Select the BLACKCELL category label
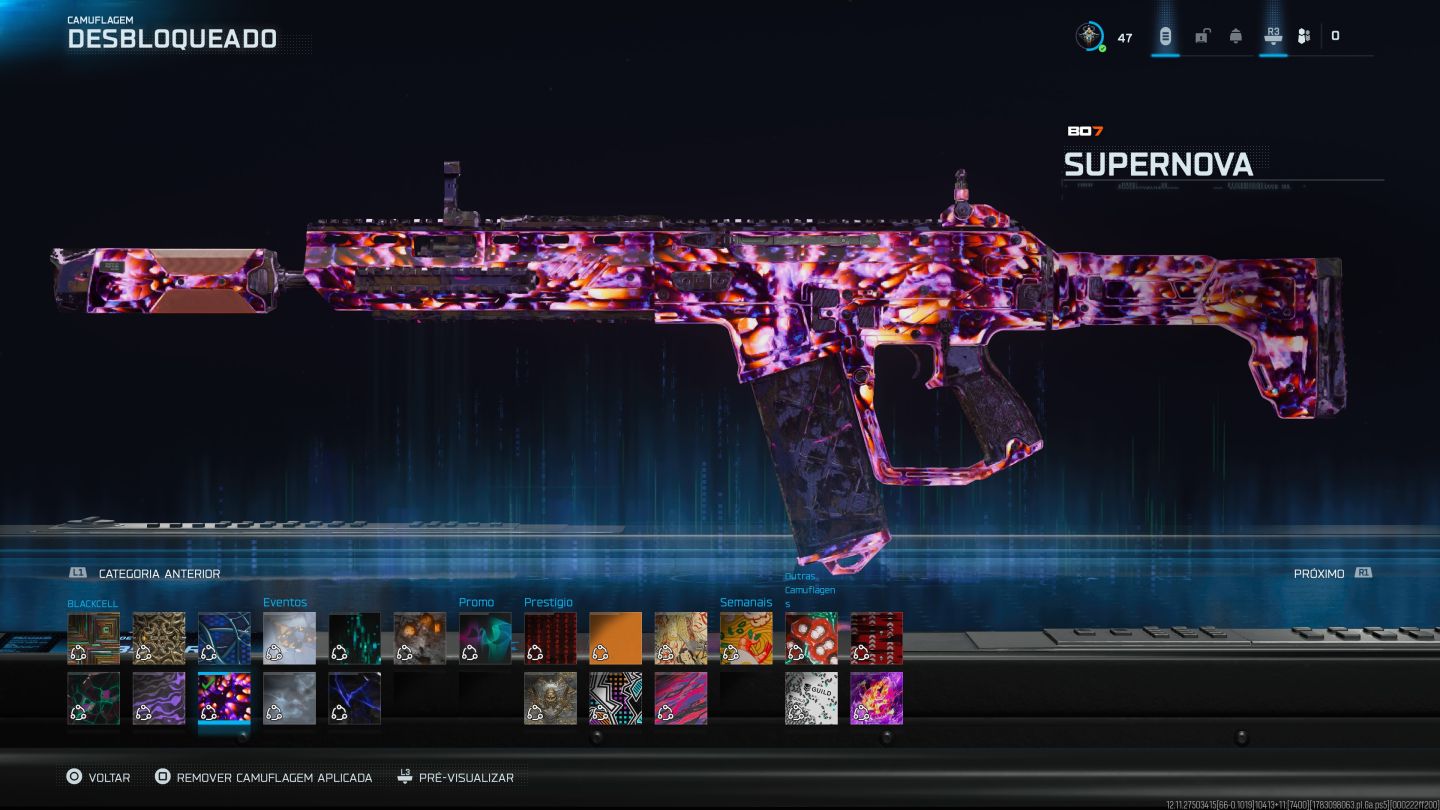This screenshot has width=1440, height=810. click(93, 604)
